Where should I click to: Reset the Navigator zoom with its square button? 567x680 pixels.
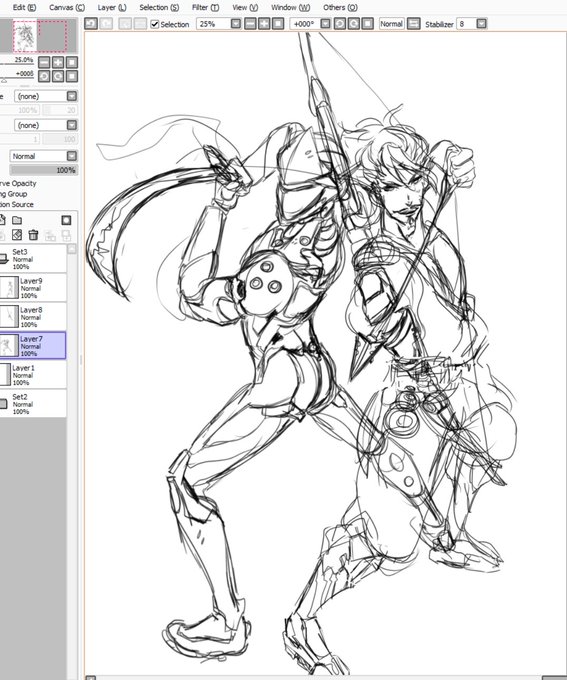pyautogui.click(x=72, y=62)
